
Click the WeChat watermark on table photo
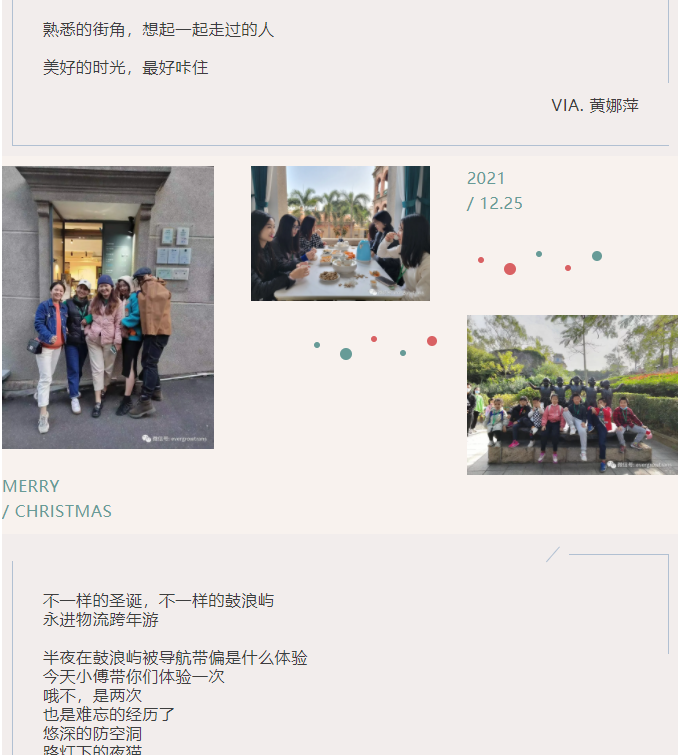click(x=396, y=291)
